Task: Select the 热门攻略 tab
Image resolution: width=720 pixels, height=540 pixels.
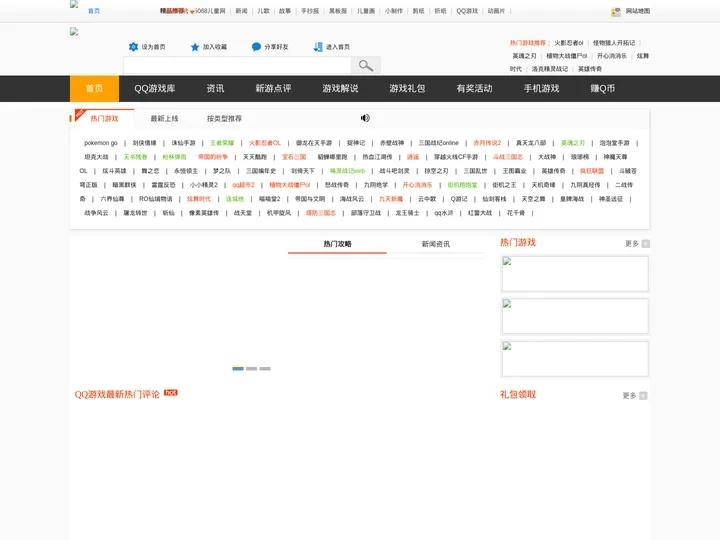Action: point(338,244)
